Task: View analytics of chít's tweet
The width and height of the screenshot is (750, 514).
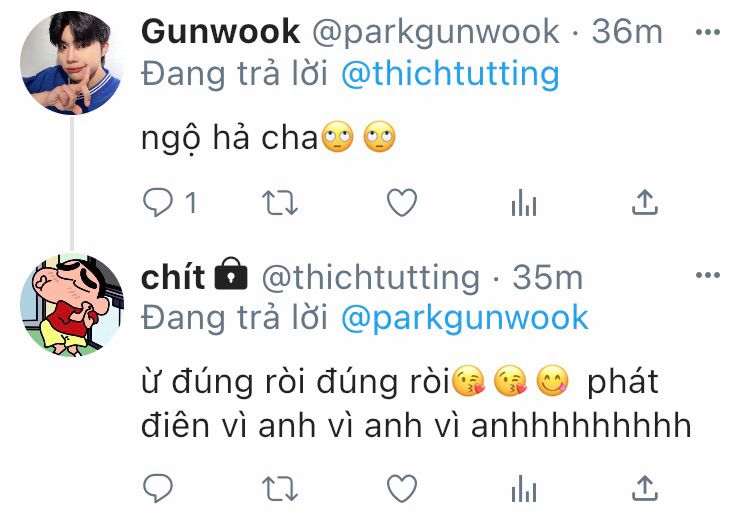Action: (x=524, y=489)
